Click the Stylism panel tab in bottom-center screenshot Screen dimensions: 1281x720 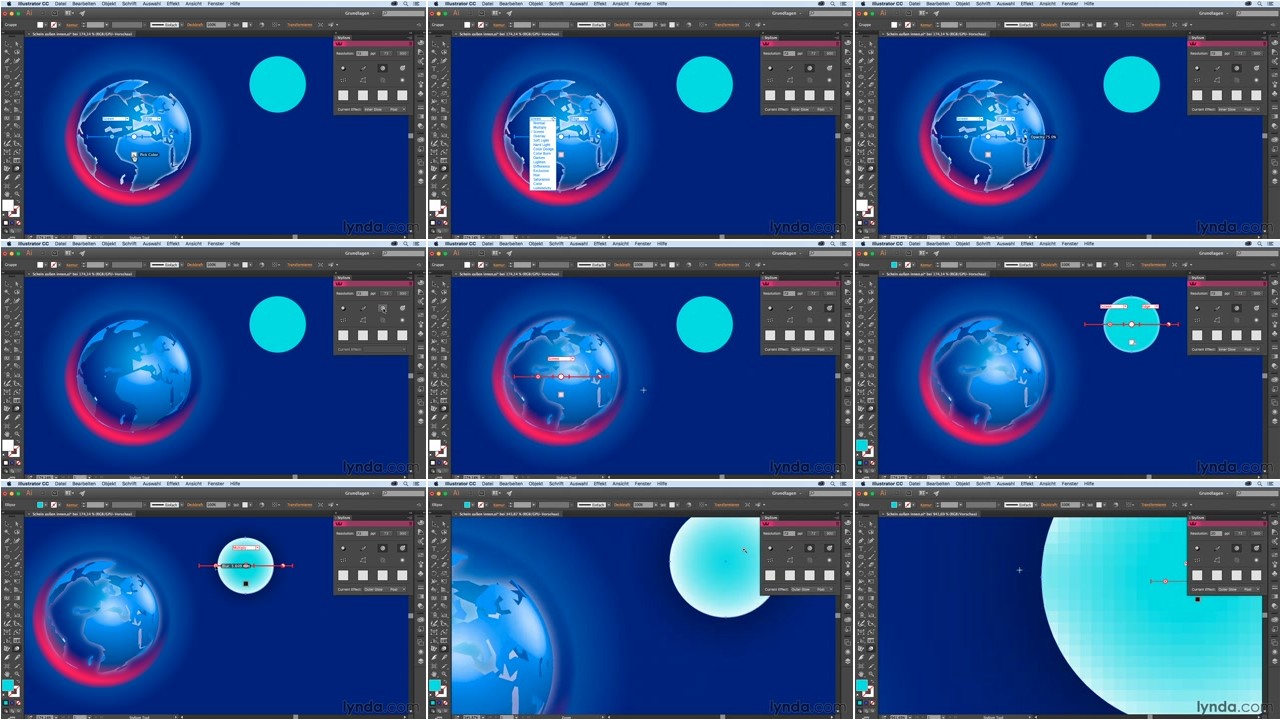pyautogui.click(x=772, y=517)
